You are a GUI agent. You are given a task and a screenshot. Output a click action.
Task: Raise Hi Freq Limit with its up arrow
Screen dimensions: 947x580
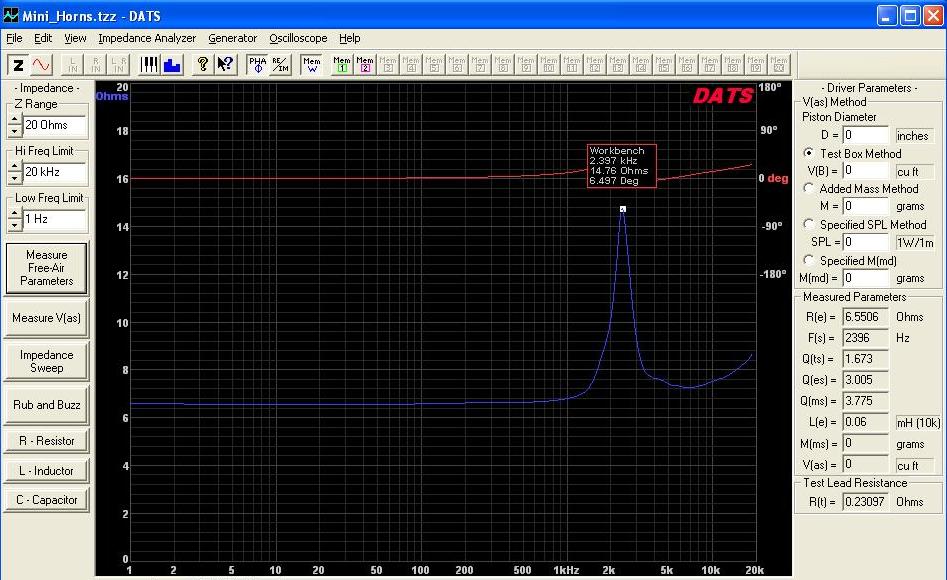tap(14, 166)
